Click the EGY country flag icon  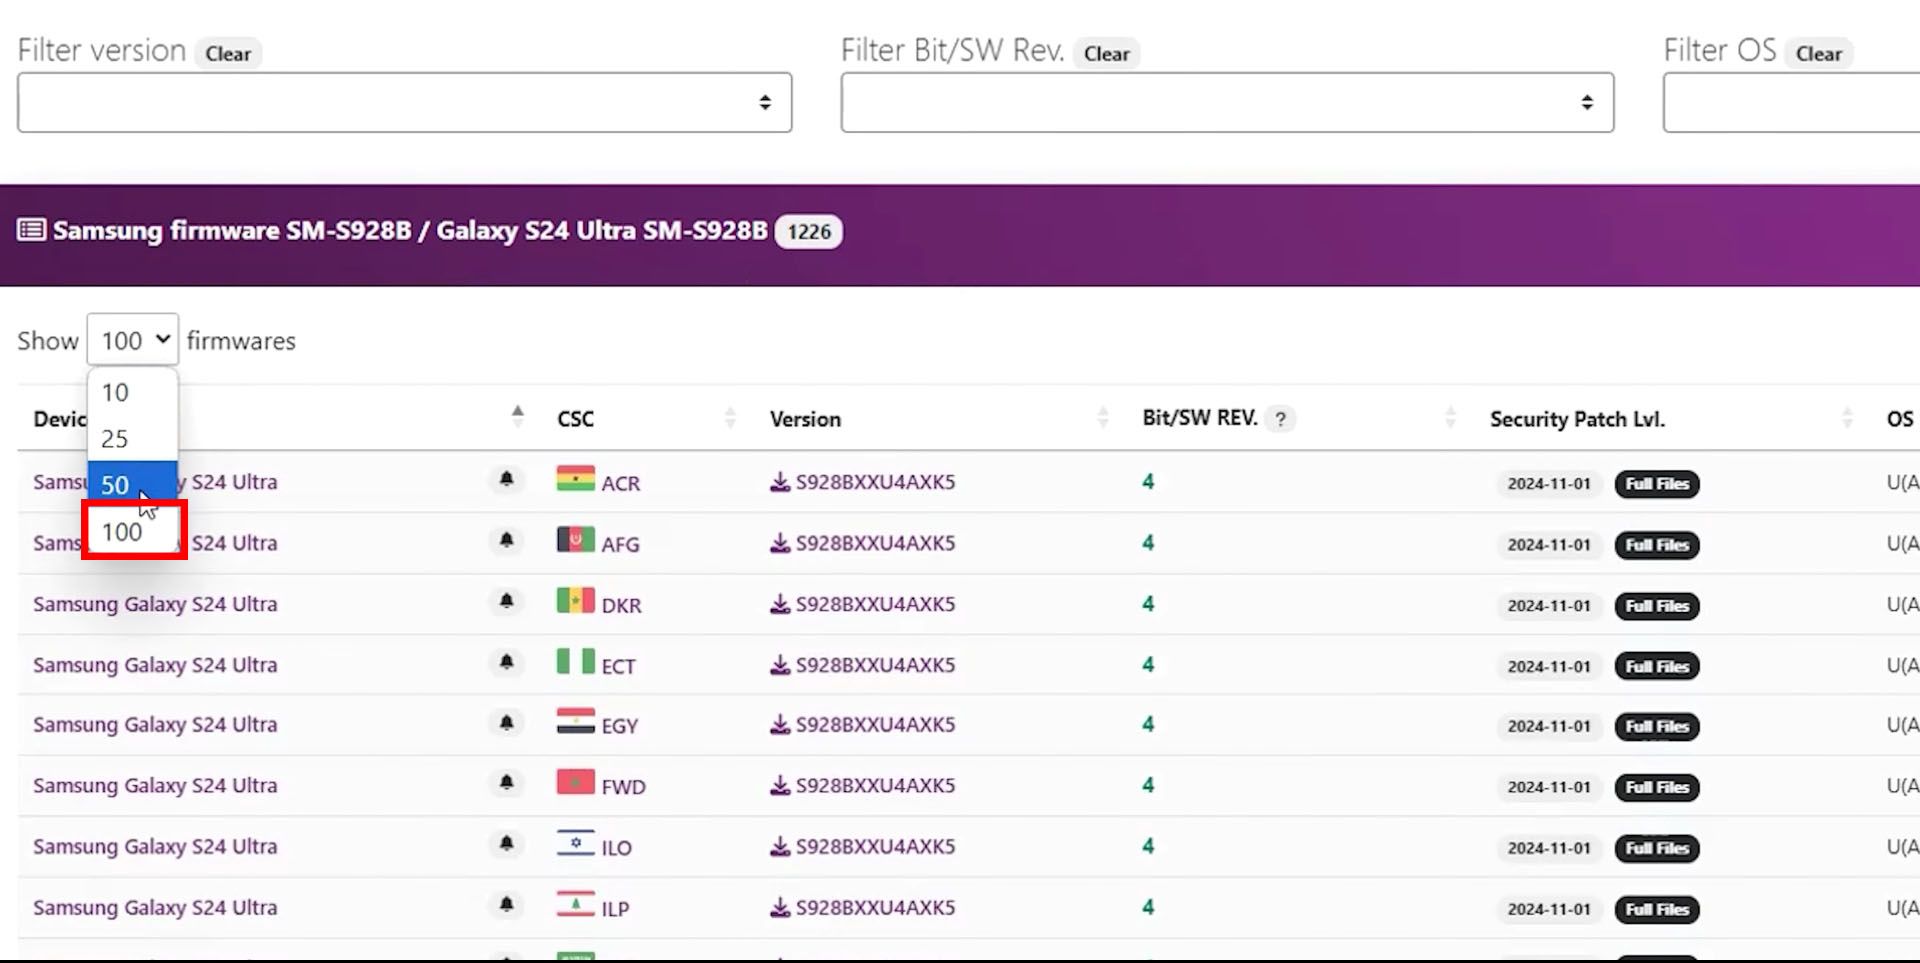(x=575, y=722)
